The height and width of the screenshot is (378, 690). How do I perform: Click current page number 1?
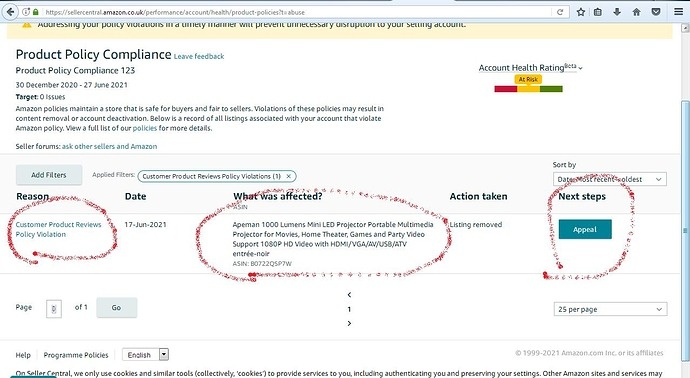(349, 309)
